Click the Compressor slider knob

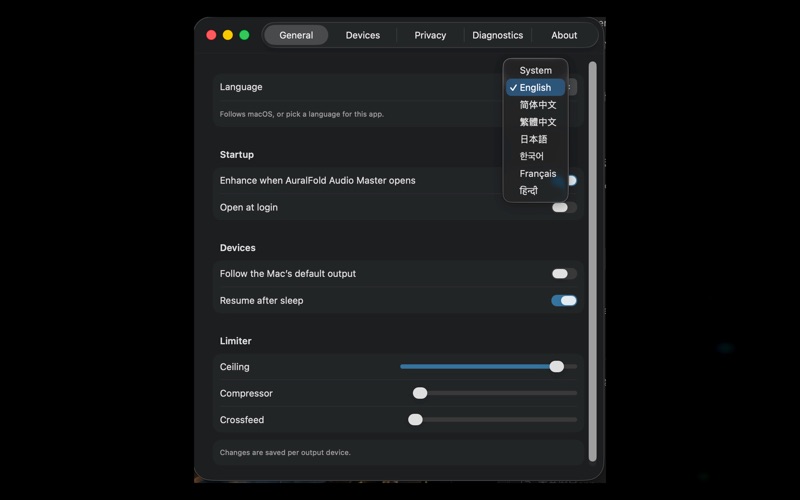(x=420, y=393)
